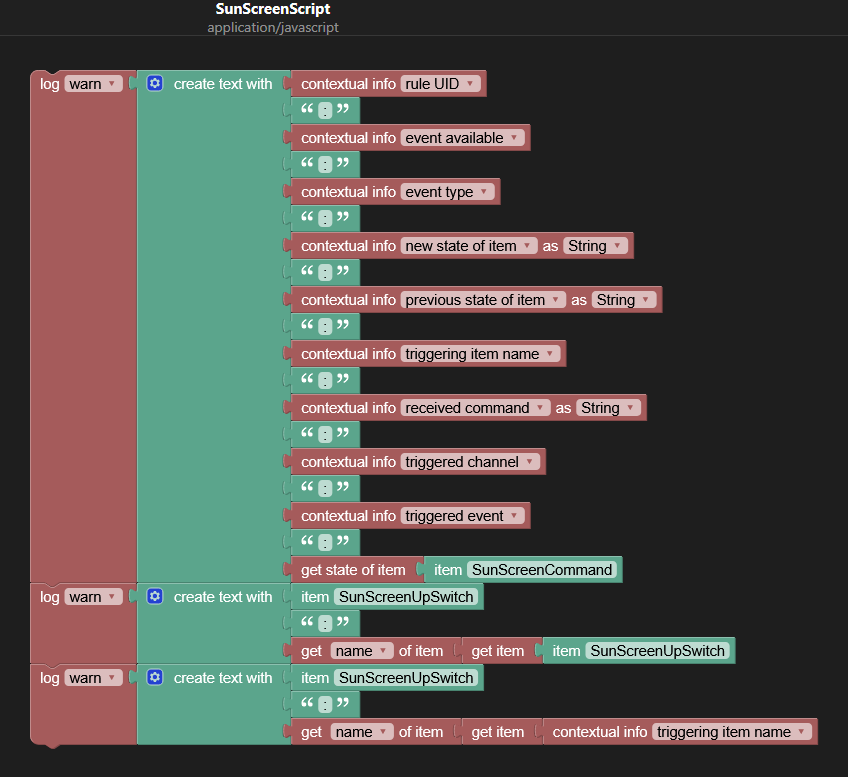Edit colon text field in second log block
The height and width of the screenshot is (777, 848).
[325, 624]
